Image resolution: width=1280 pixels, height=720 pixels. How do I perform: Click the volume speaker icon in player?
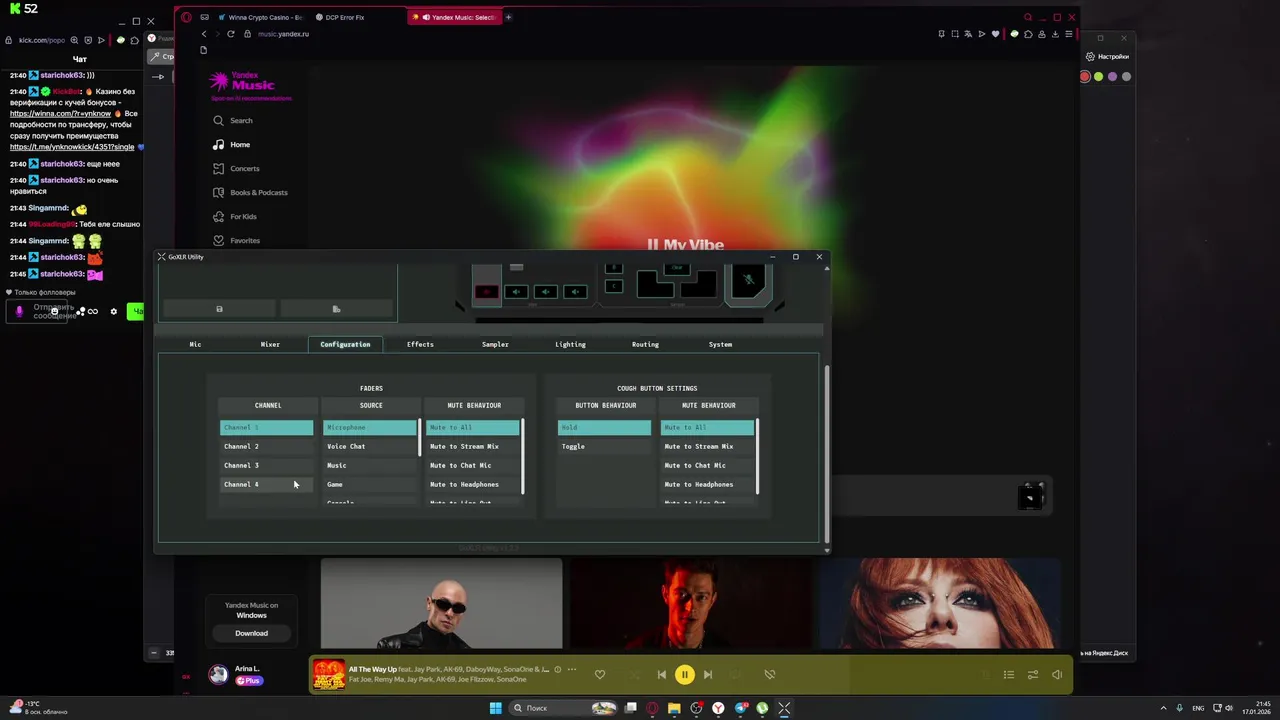pyautogui.click(x=1057, y=675)
